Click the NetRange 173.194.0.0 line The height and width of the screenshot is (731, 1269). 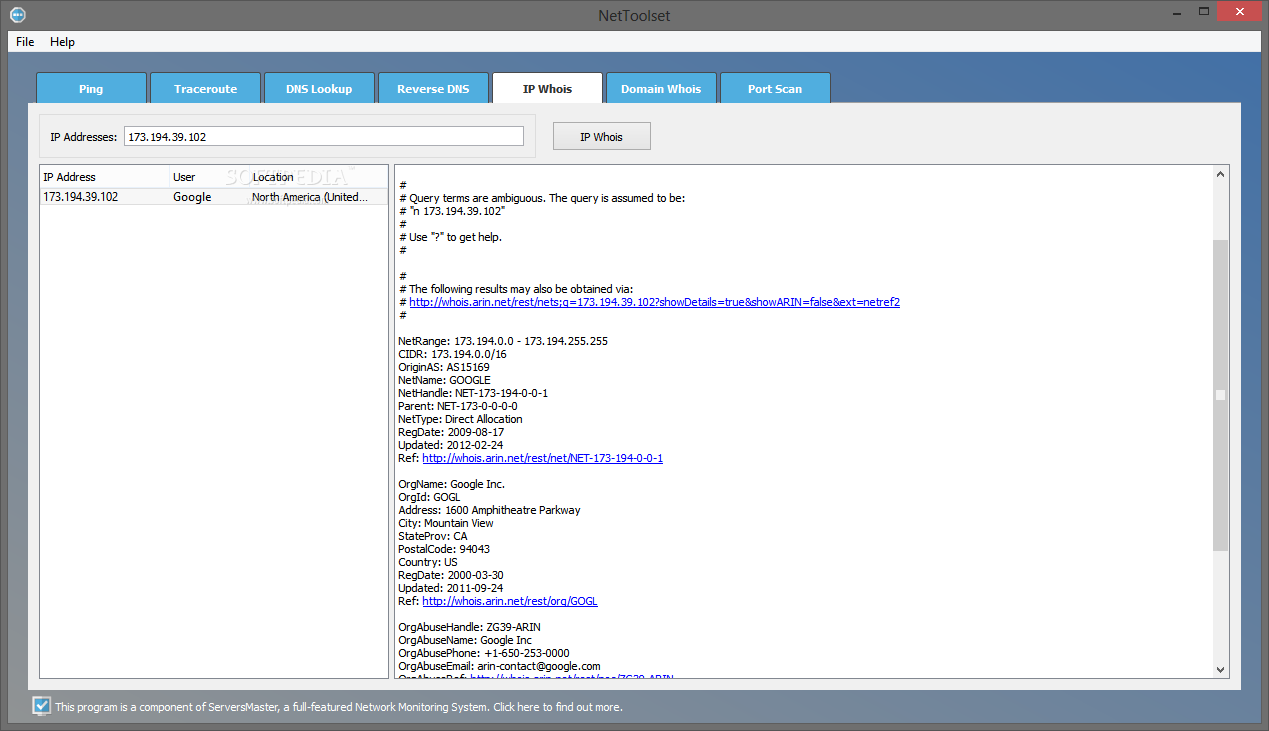point(503,341)
